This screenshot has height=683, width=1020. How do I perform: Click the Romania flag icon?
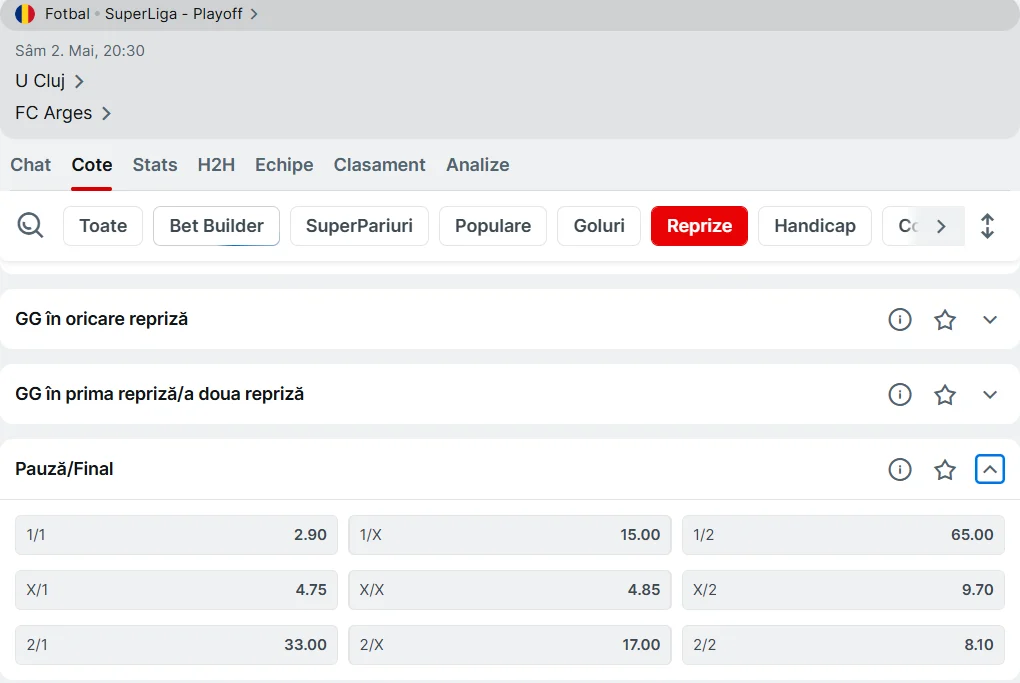[25, 14]
